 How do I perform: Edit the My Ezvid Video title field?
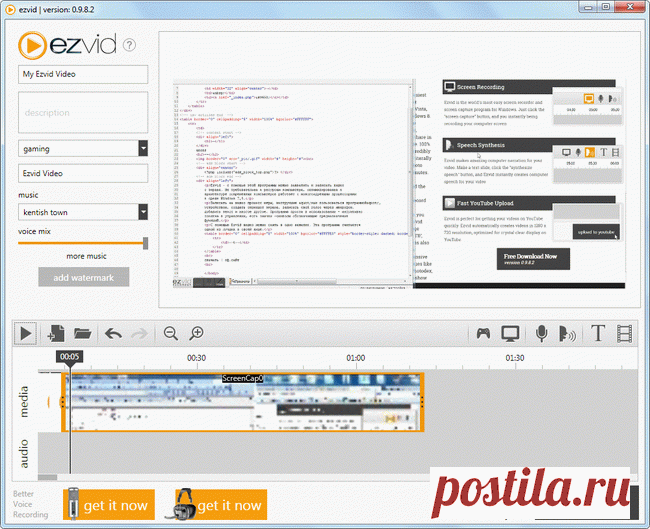point(83,74)
